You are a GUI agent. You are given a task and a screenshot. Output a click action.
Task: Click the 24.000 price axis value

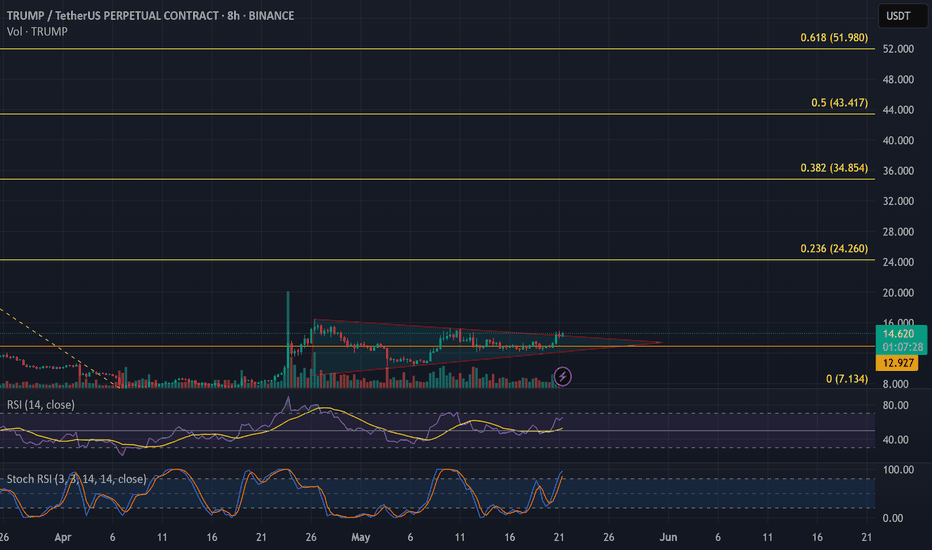coord(898,262)
